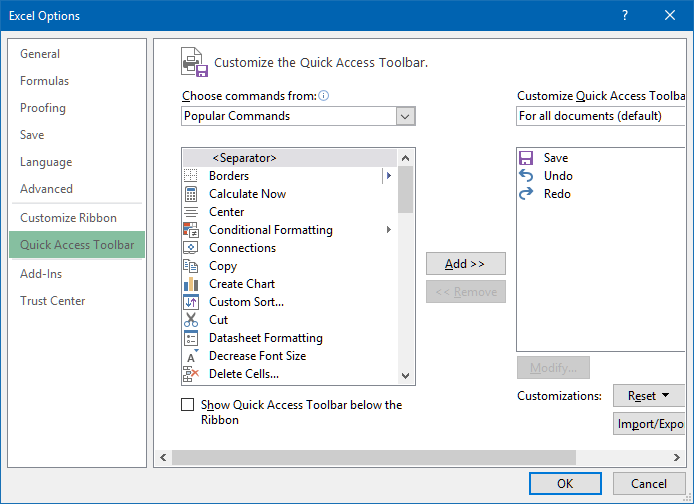
Task: Open the Popular Commands dropdown
Action: [x=405, y=116]
